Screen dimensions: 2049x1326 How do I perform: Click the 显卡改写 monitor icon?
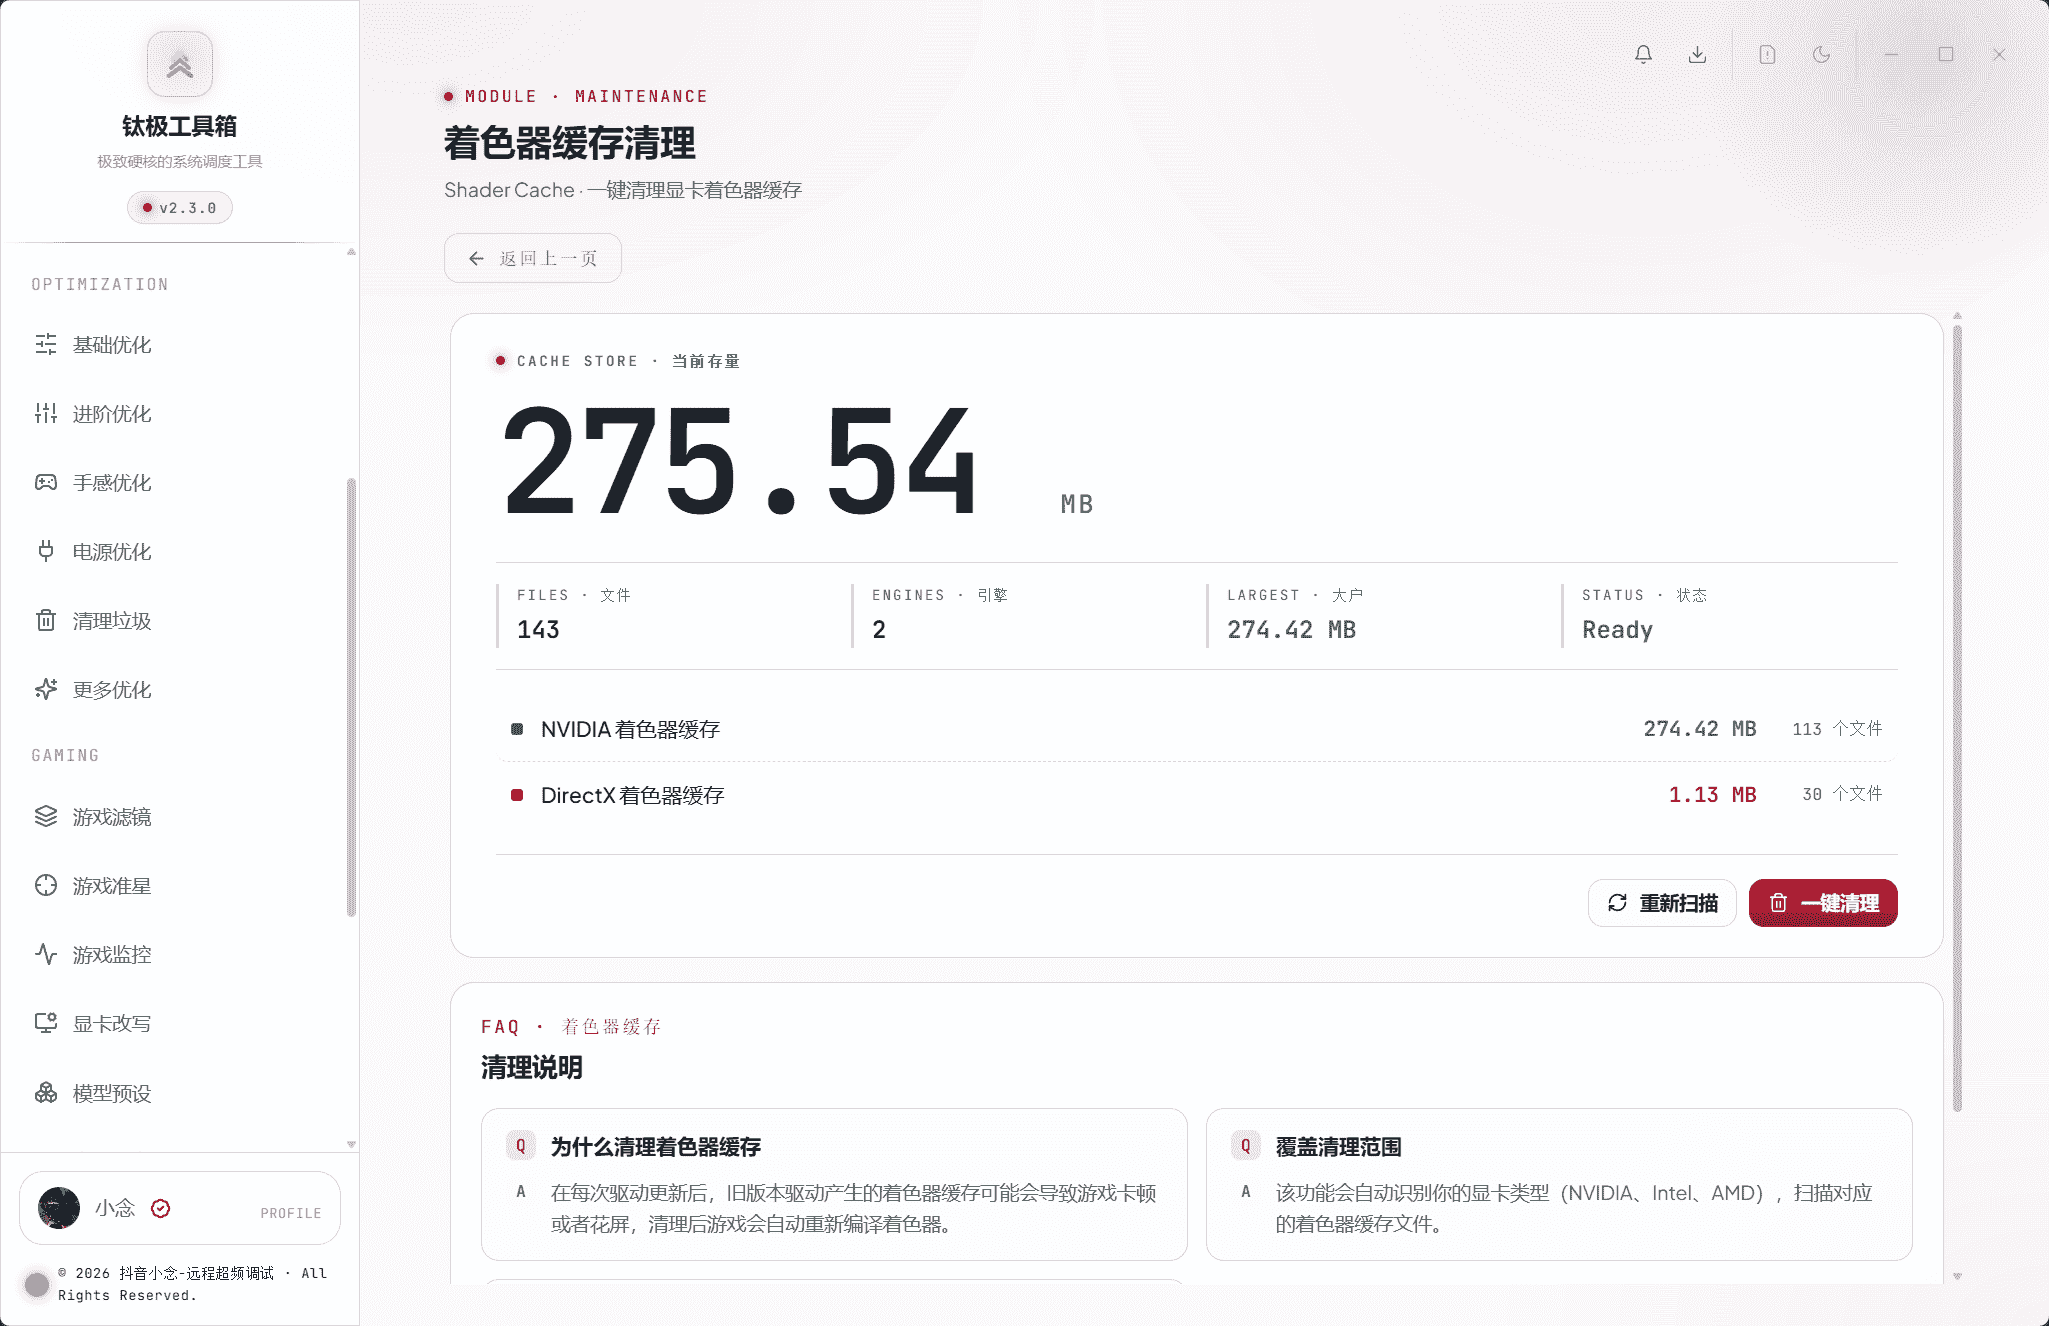tap(46, 1024)
